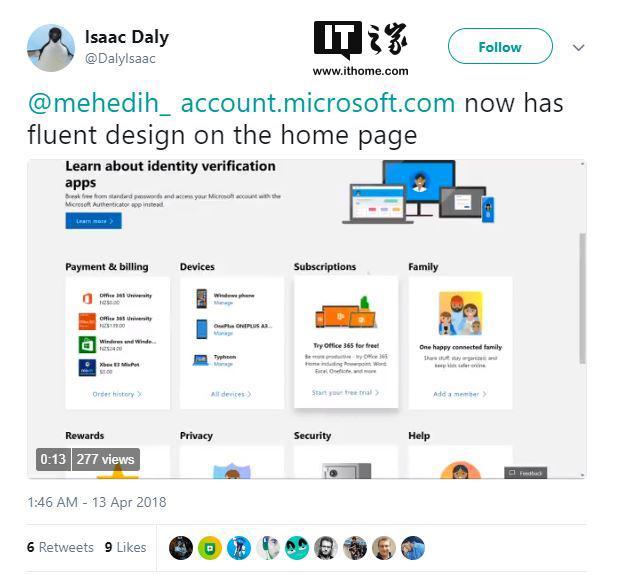Click the green Windows app icon

[x=87, y=345]
